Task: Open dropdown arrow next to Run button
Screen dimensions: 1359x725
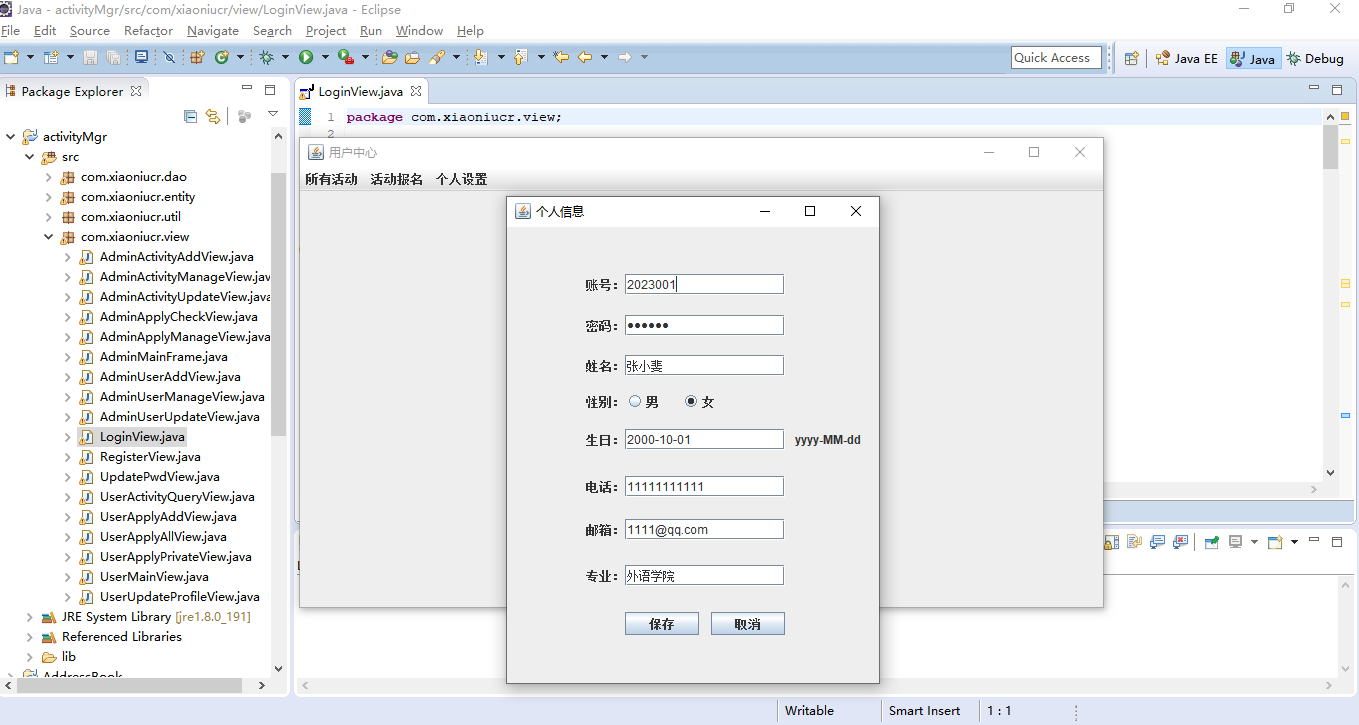Action: (325, 58)
